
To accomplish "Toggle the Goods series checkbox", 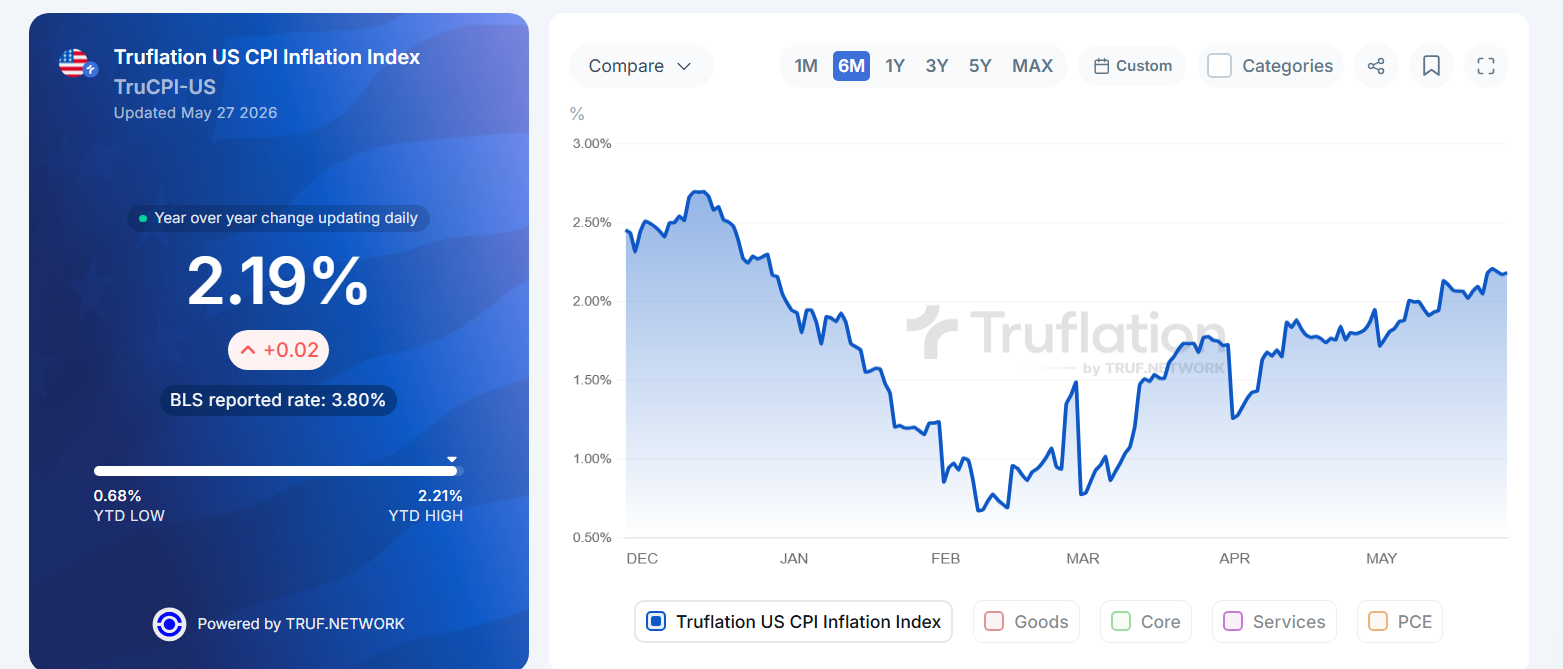I will tap(994, 622).
